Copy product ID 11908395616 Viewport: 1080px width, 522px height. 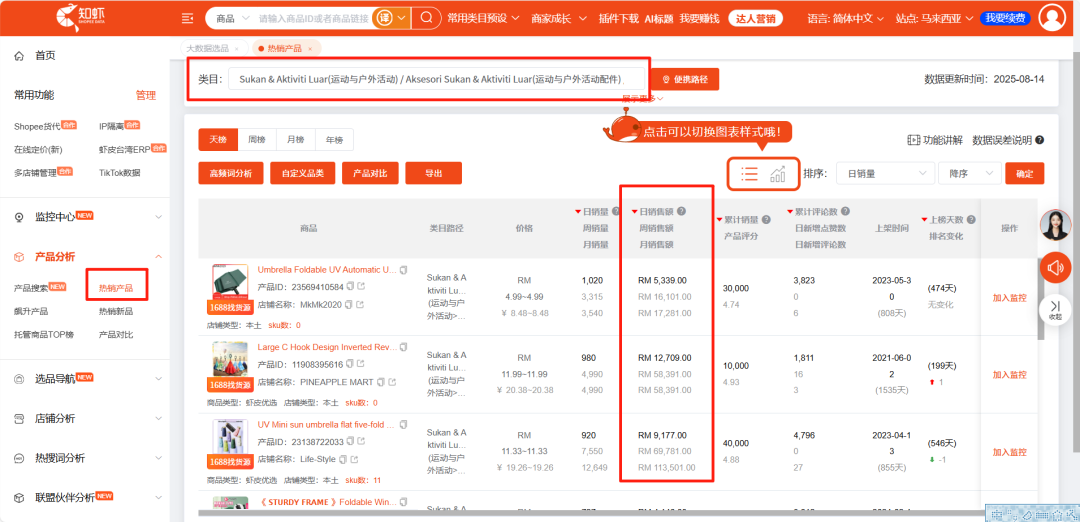click(x=350, y=364)
